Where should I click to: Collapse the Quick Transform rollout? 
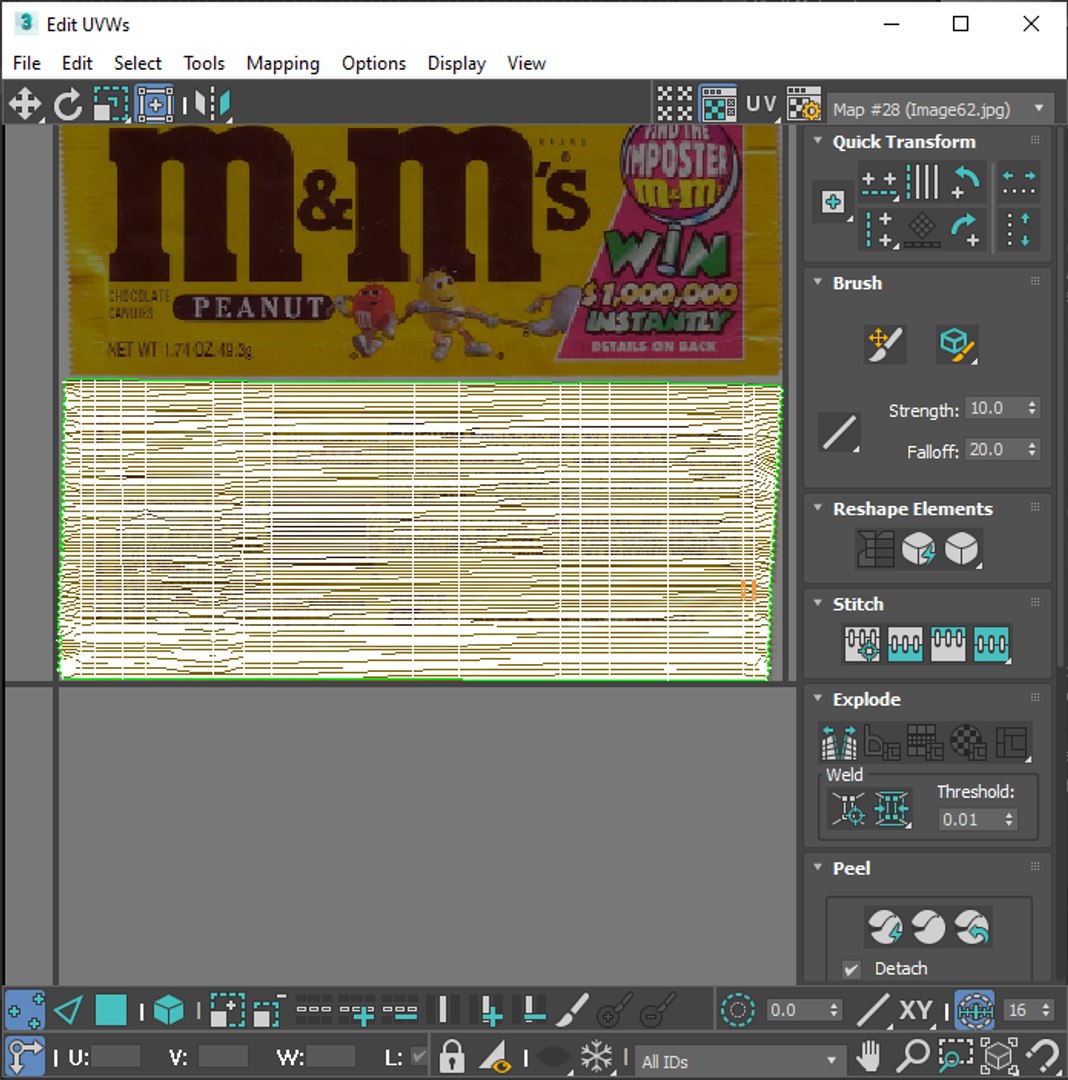pos(818,141)
